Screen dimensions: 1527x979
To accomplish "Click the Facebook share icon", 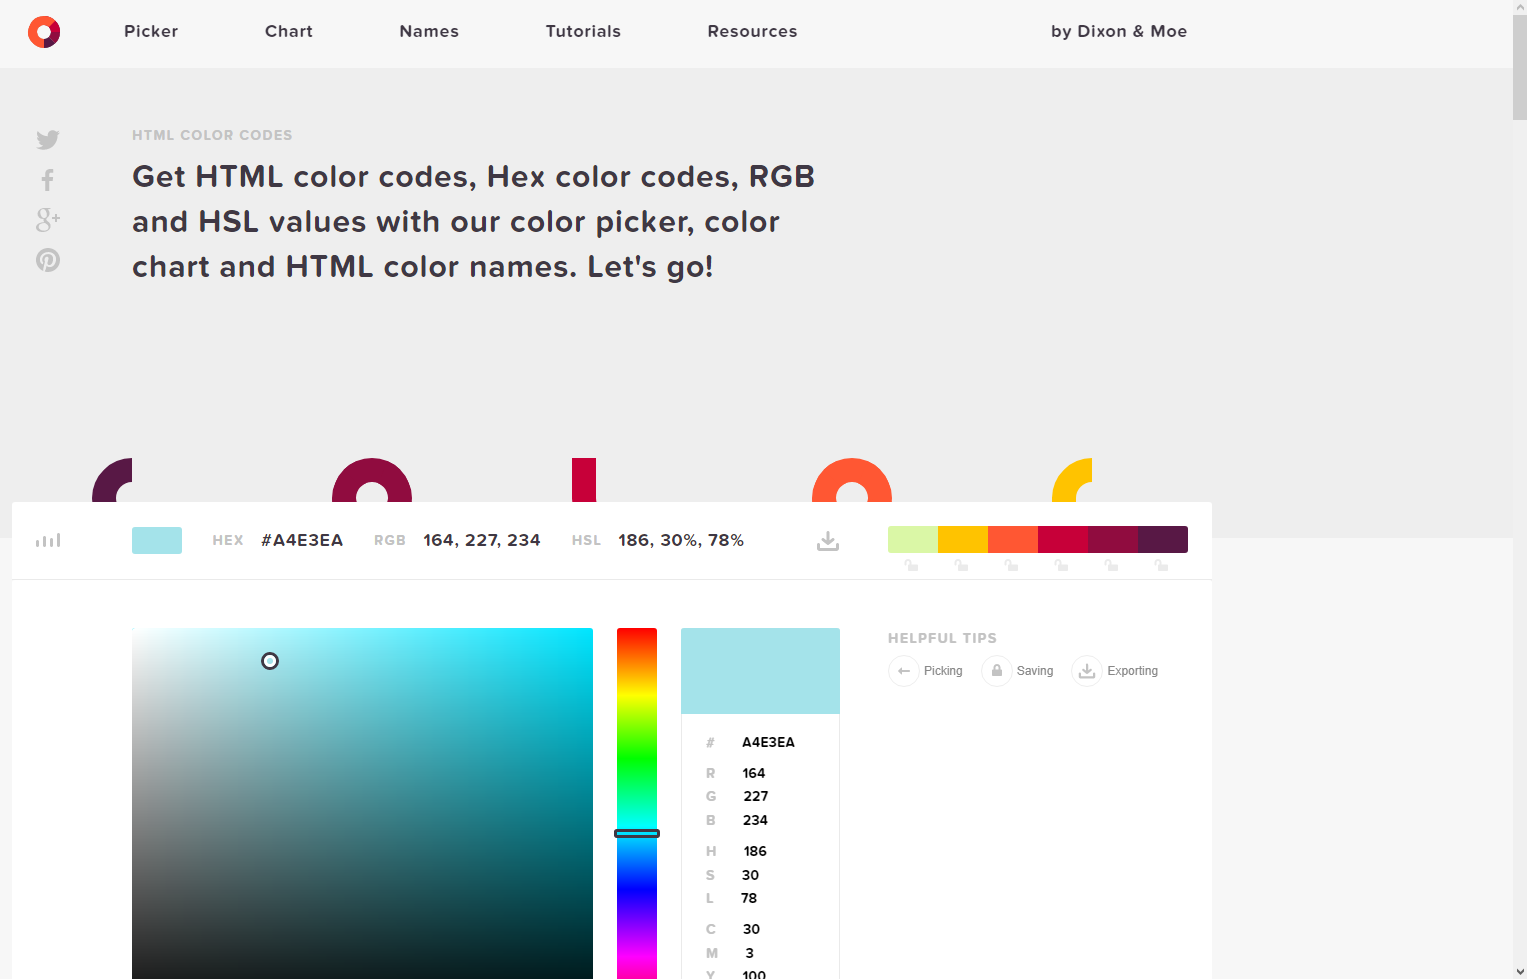I will [x=47, y=180].
